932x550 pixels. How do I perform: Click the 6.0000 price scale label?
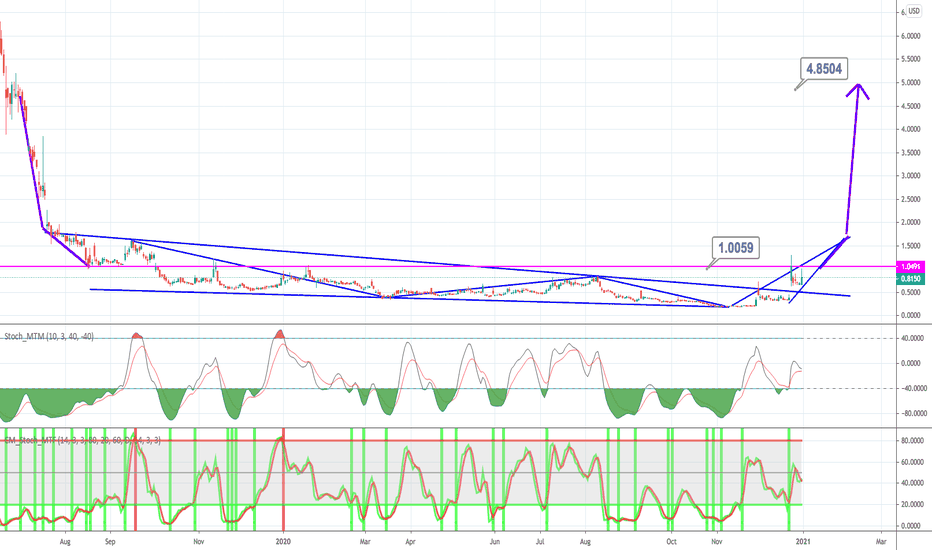click(x=911, y=36)
